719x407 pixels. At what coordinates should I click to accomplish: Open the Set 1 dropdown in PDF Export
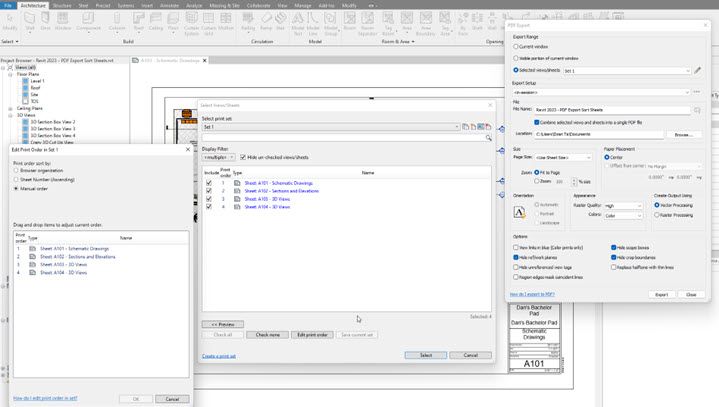tap(627, 71)
